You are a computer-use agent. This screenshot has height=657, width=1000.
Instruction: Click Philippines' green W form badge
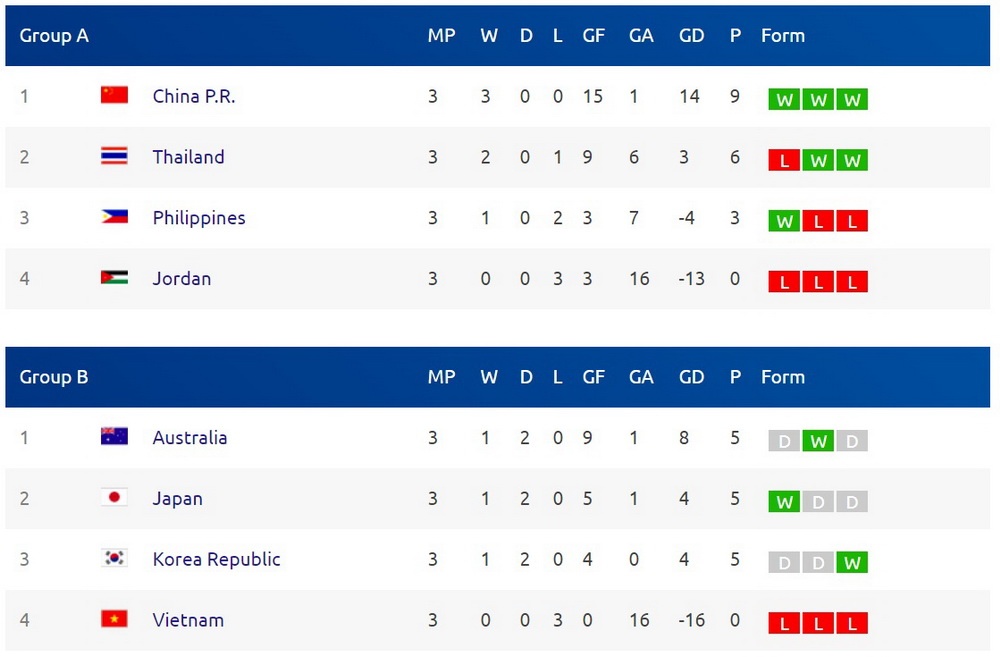pos(784,222)
